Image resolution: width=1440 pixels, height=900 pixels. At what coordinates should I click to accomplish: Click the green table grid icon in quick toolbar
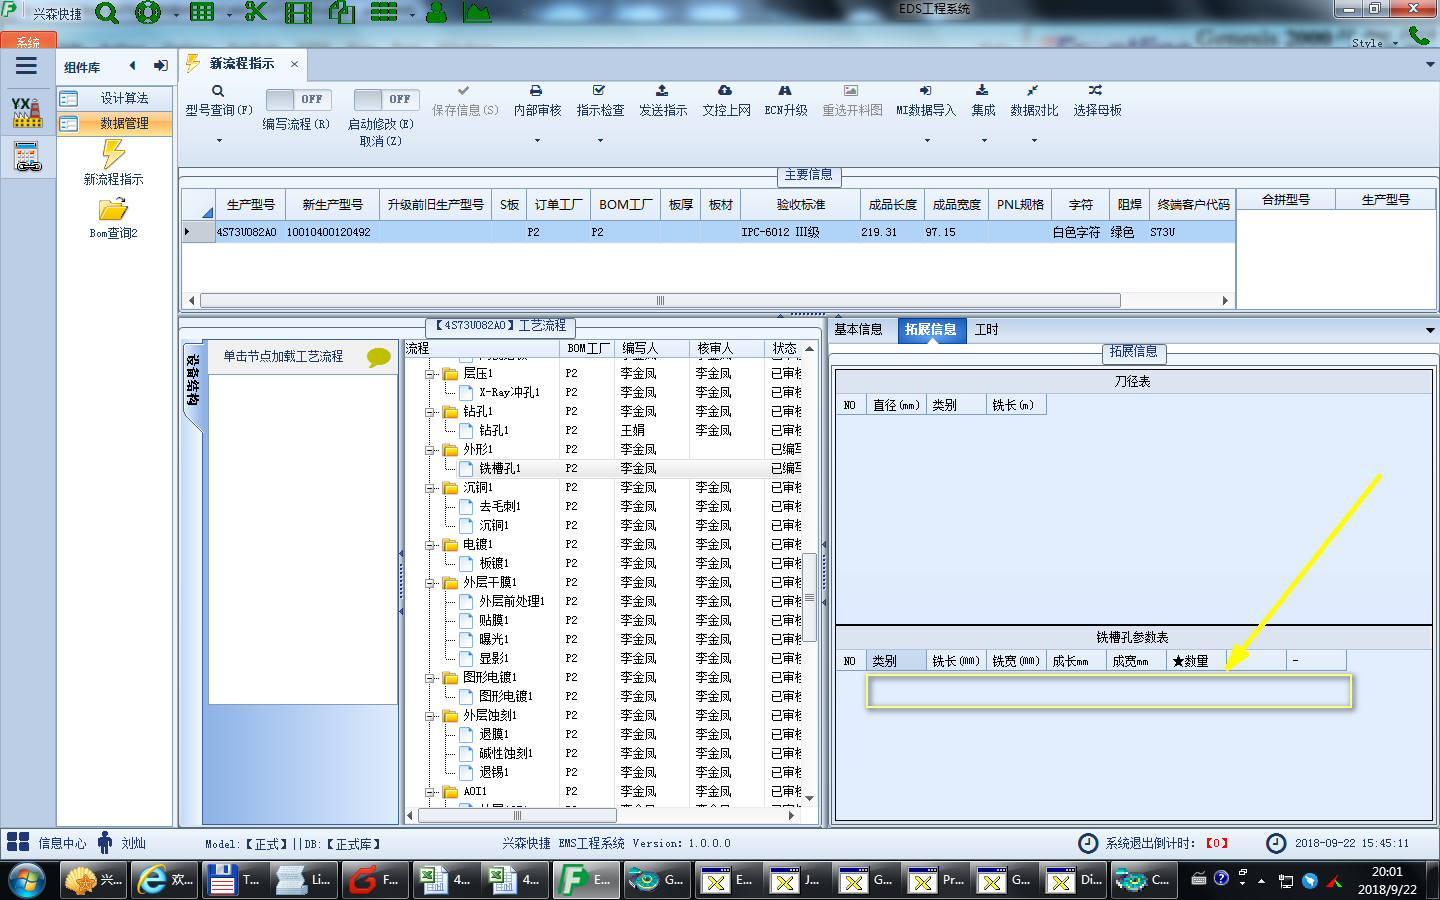[202, 13]
